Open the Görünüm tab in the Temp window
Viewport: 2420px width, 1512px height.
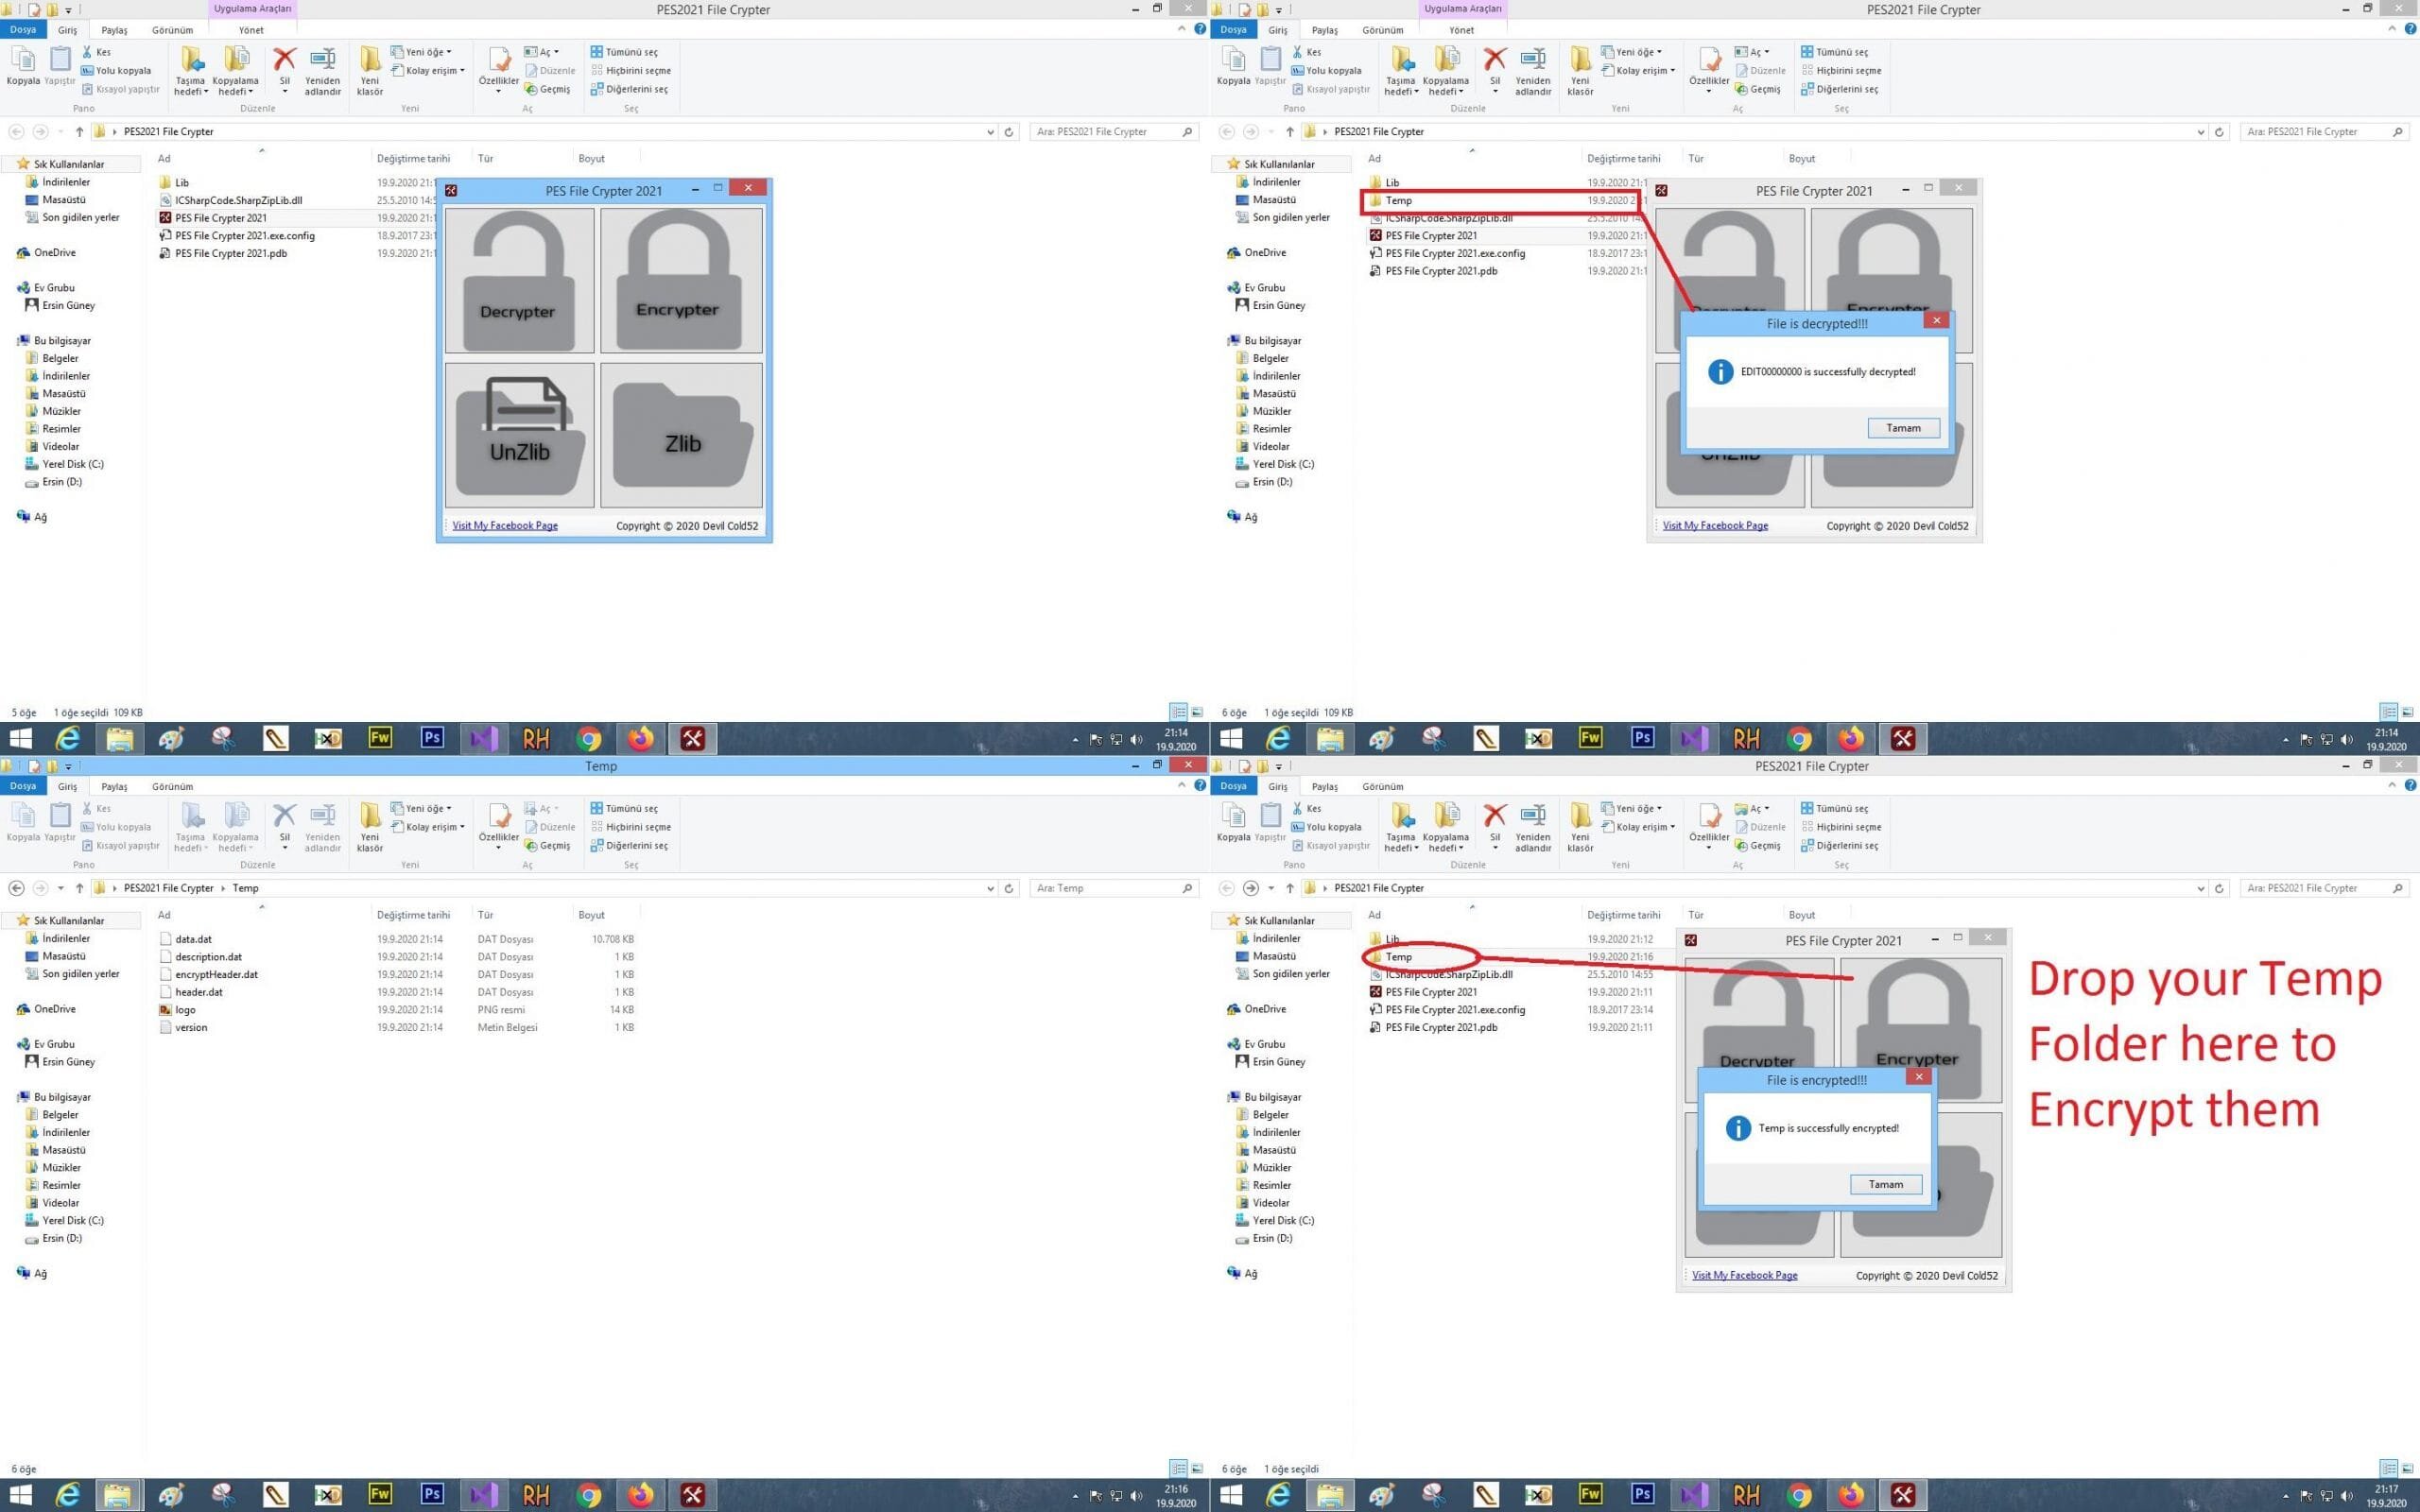point(172,786)
